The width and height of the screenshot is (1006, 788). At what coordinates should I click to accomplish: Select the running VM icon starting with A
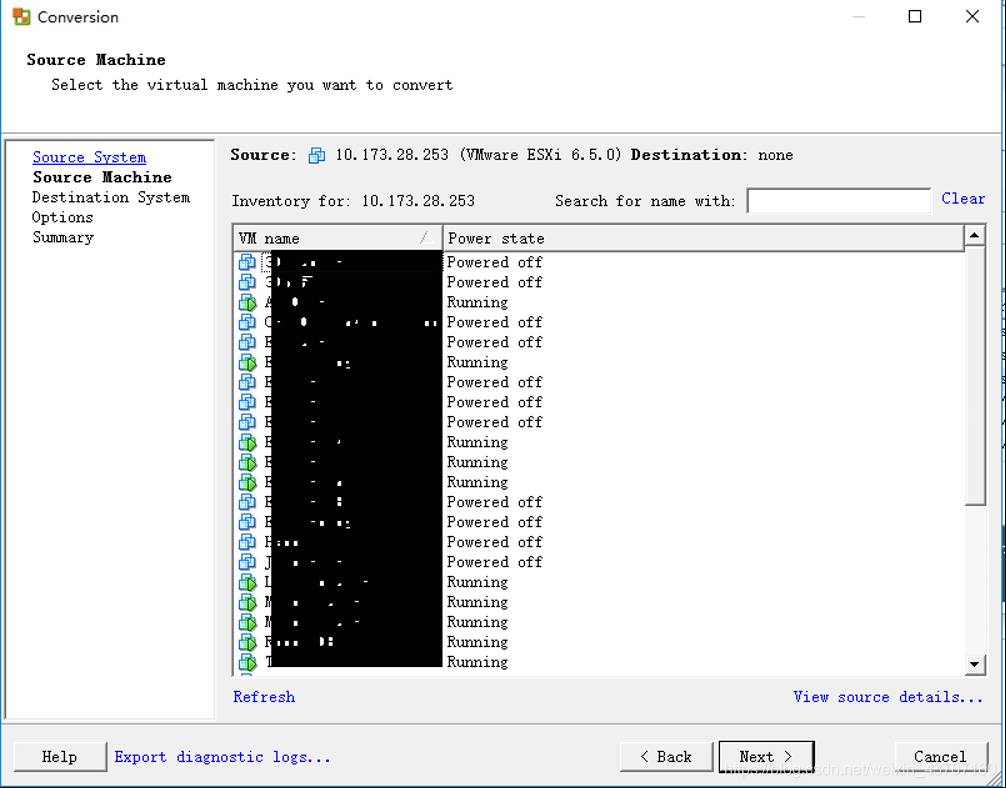tap(247, 302)
